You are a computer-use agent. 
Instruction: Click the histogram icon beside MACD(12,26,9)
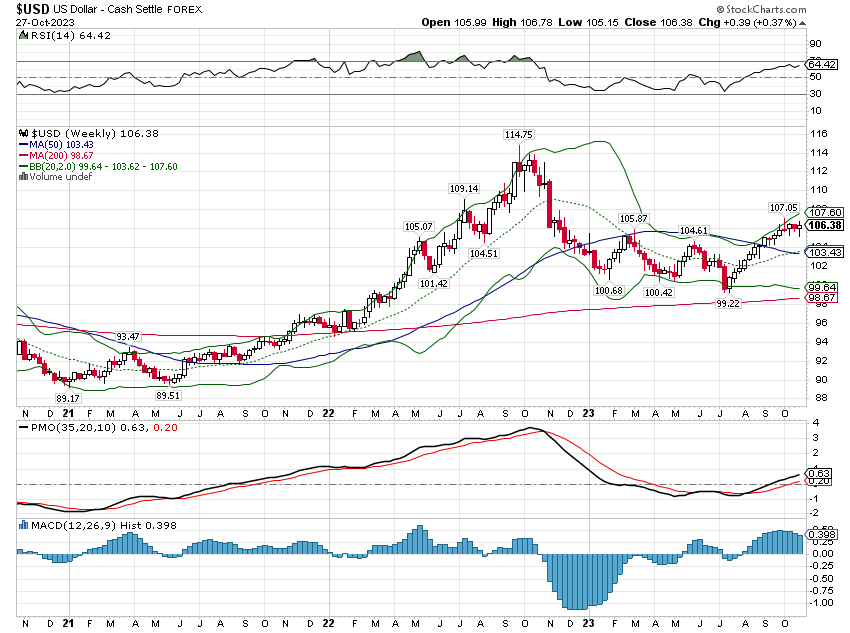(23, 525)
